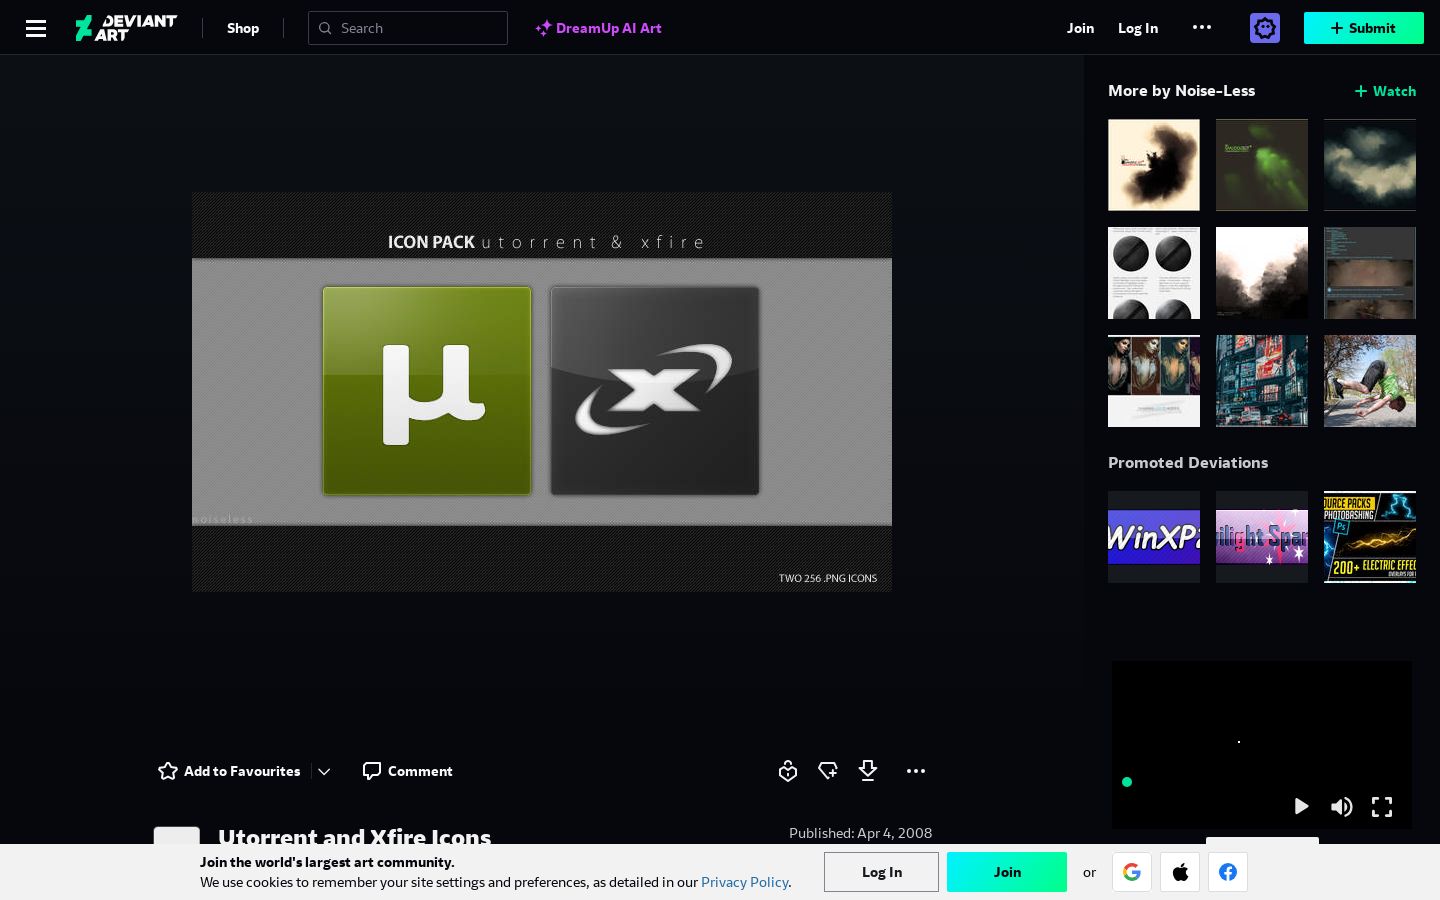Open the hamburger navigation menu
Viewport: 1440px width, 900px height.
36,28
